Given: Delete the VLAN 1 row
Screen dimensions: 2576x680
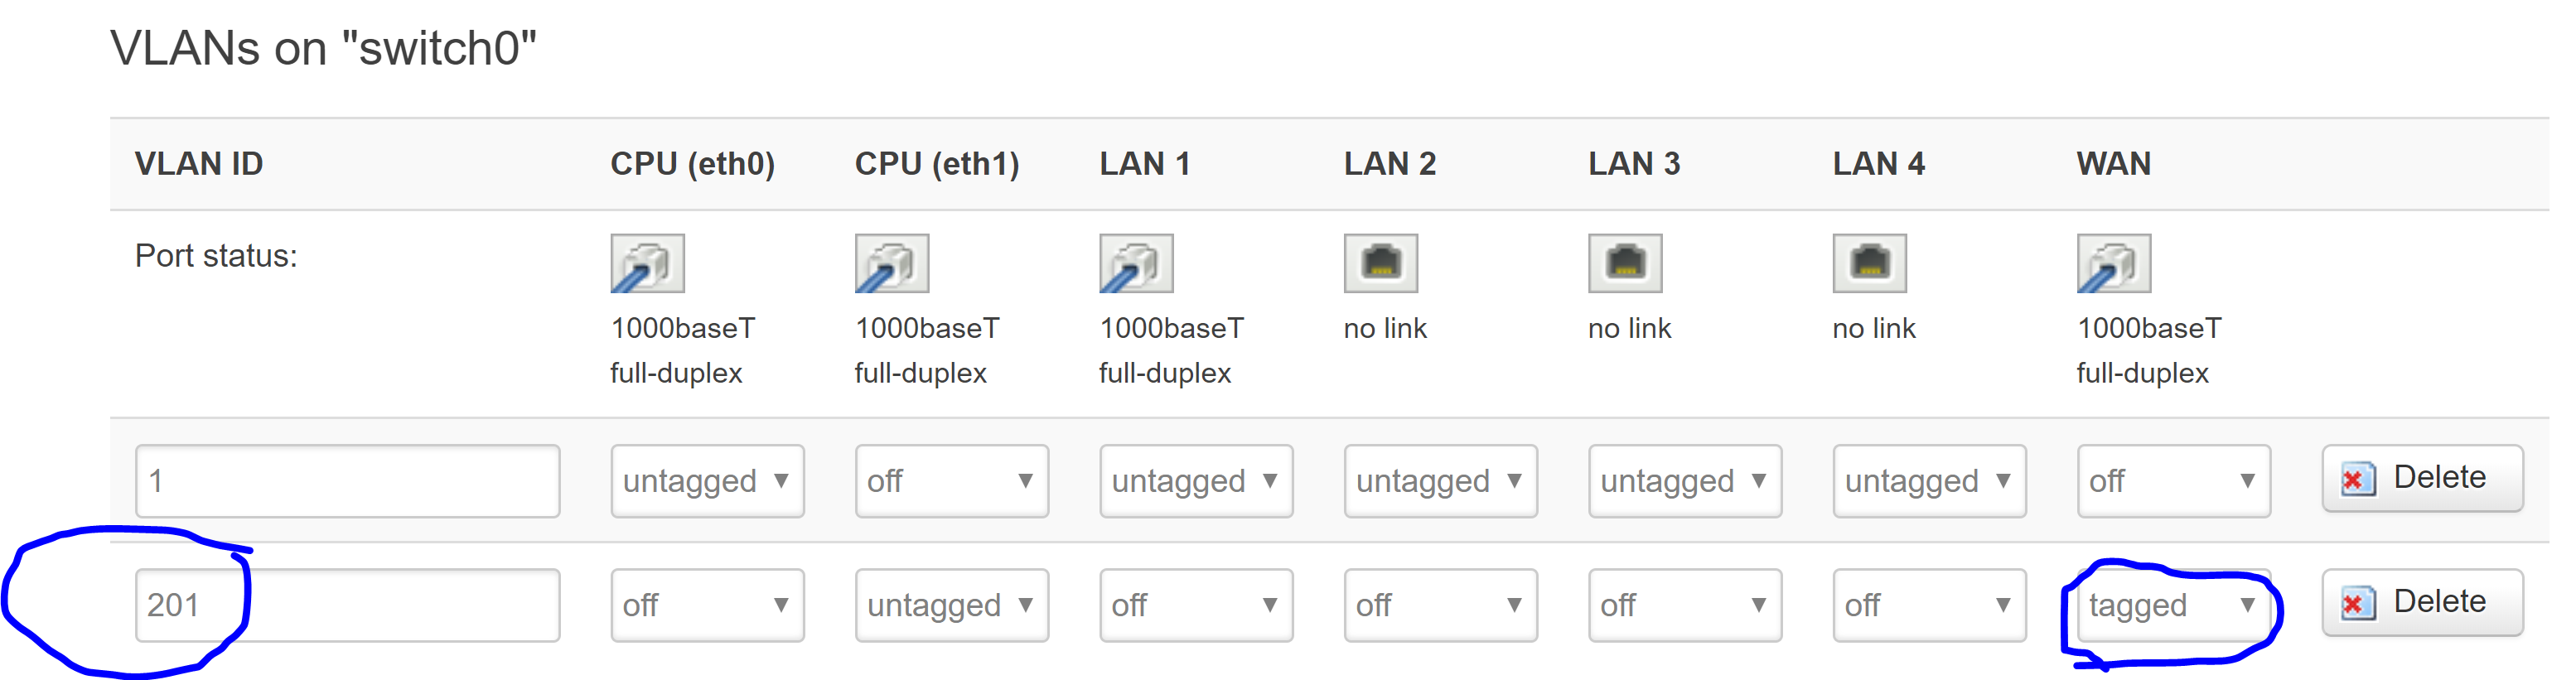Looking at the screenshot, I should 2422,478.
